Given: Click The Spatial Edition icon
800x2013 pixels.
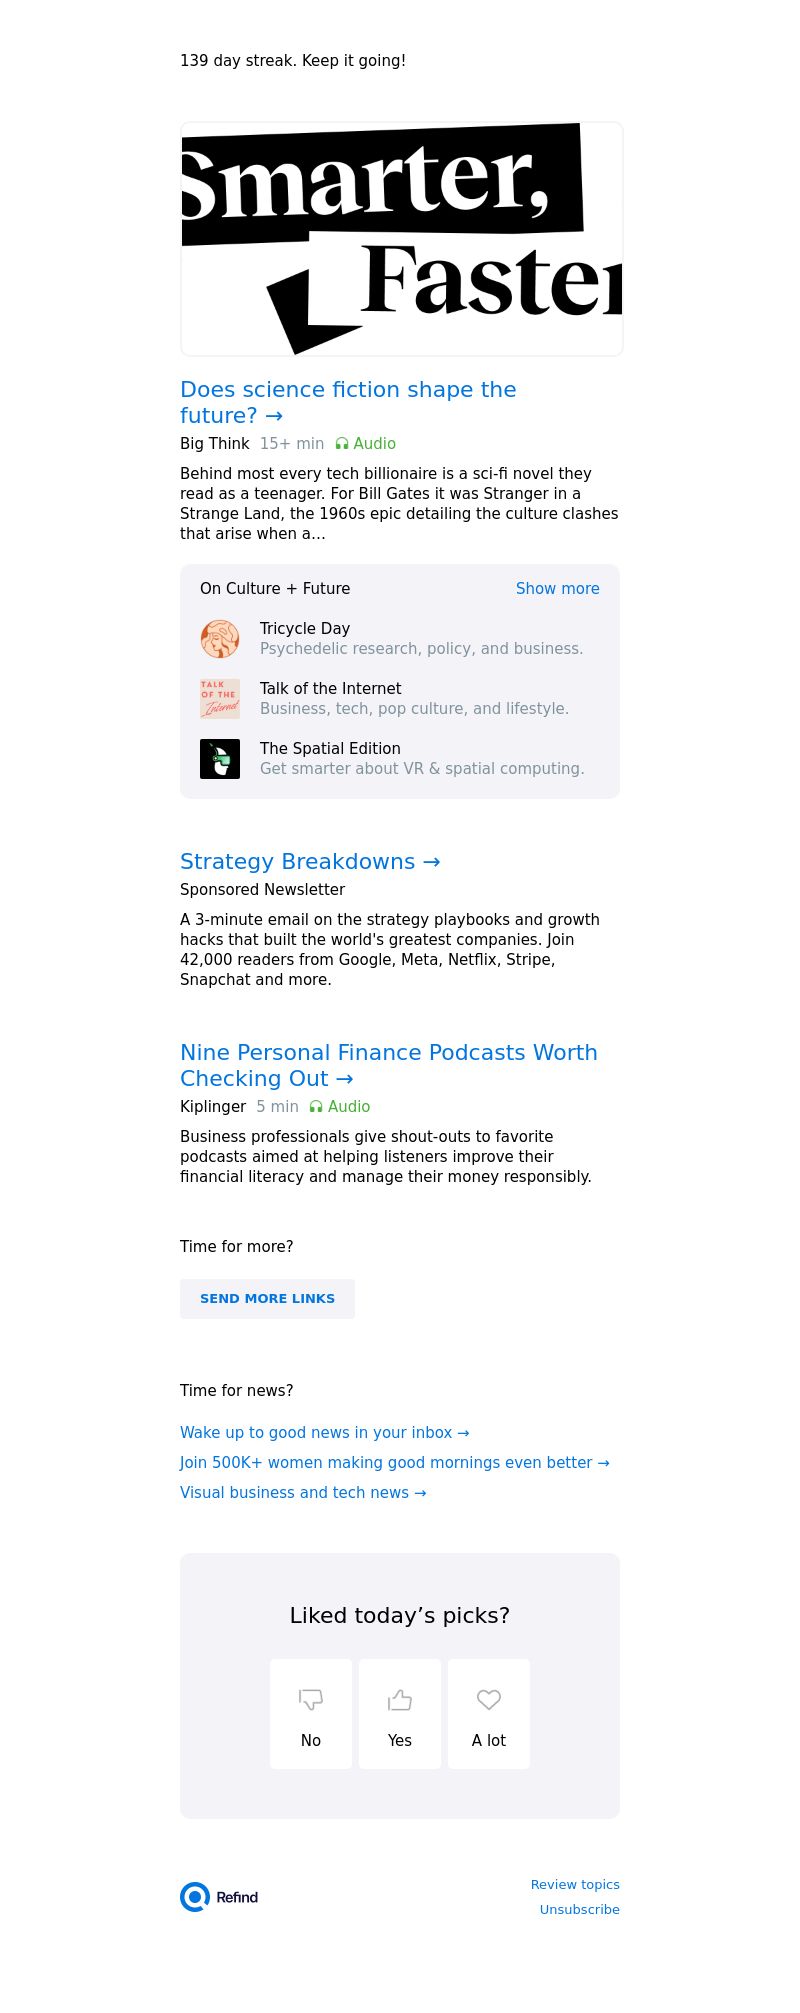Looking at the screenshot, I should pos(220,759).
